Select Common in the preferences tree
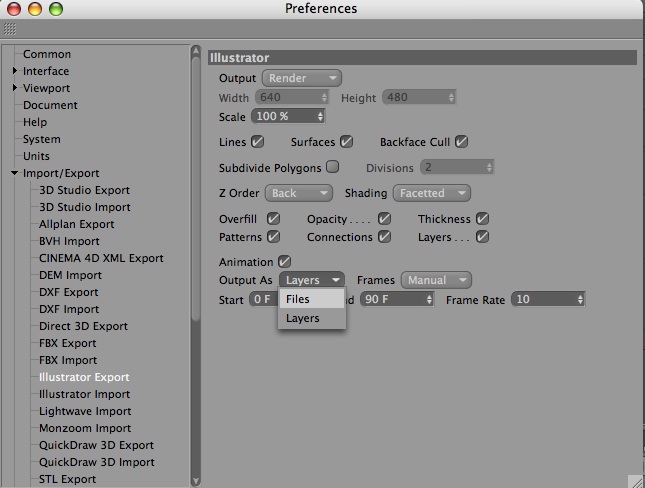Screen dimensions: 645x488 pyautogui.click(x=47, y=54)
